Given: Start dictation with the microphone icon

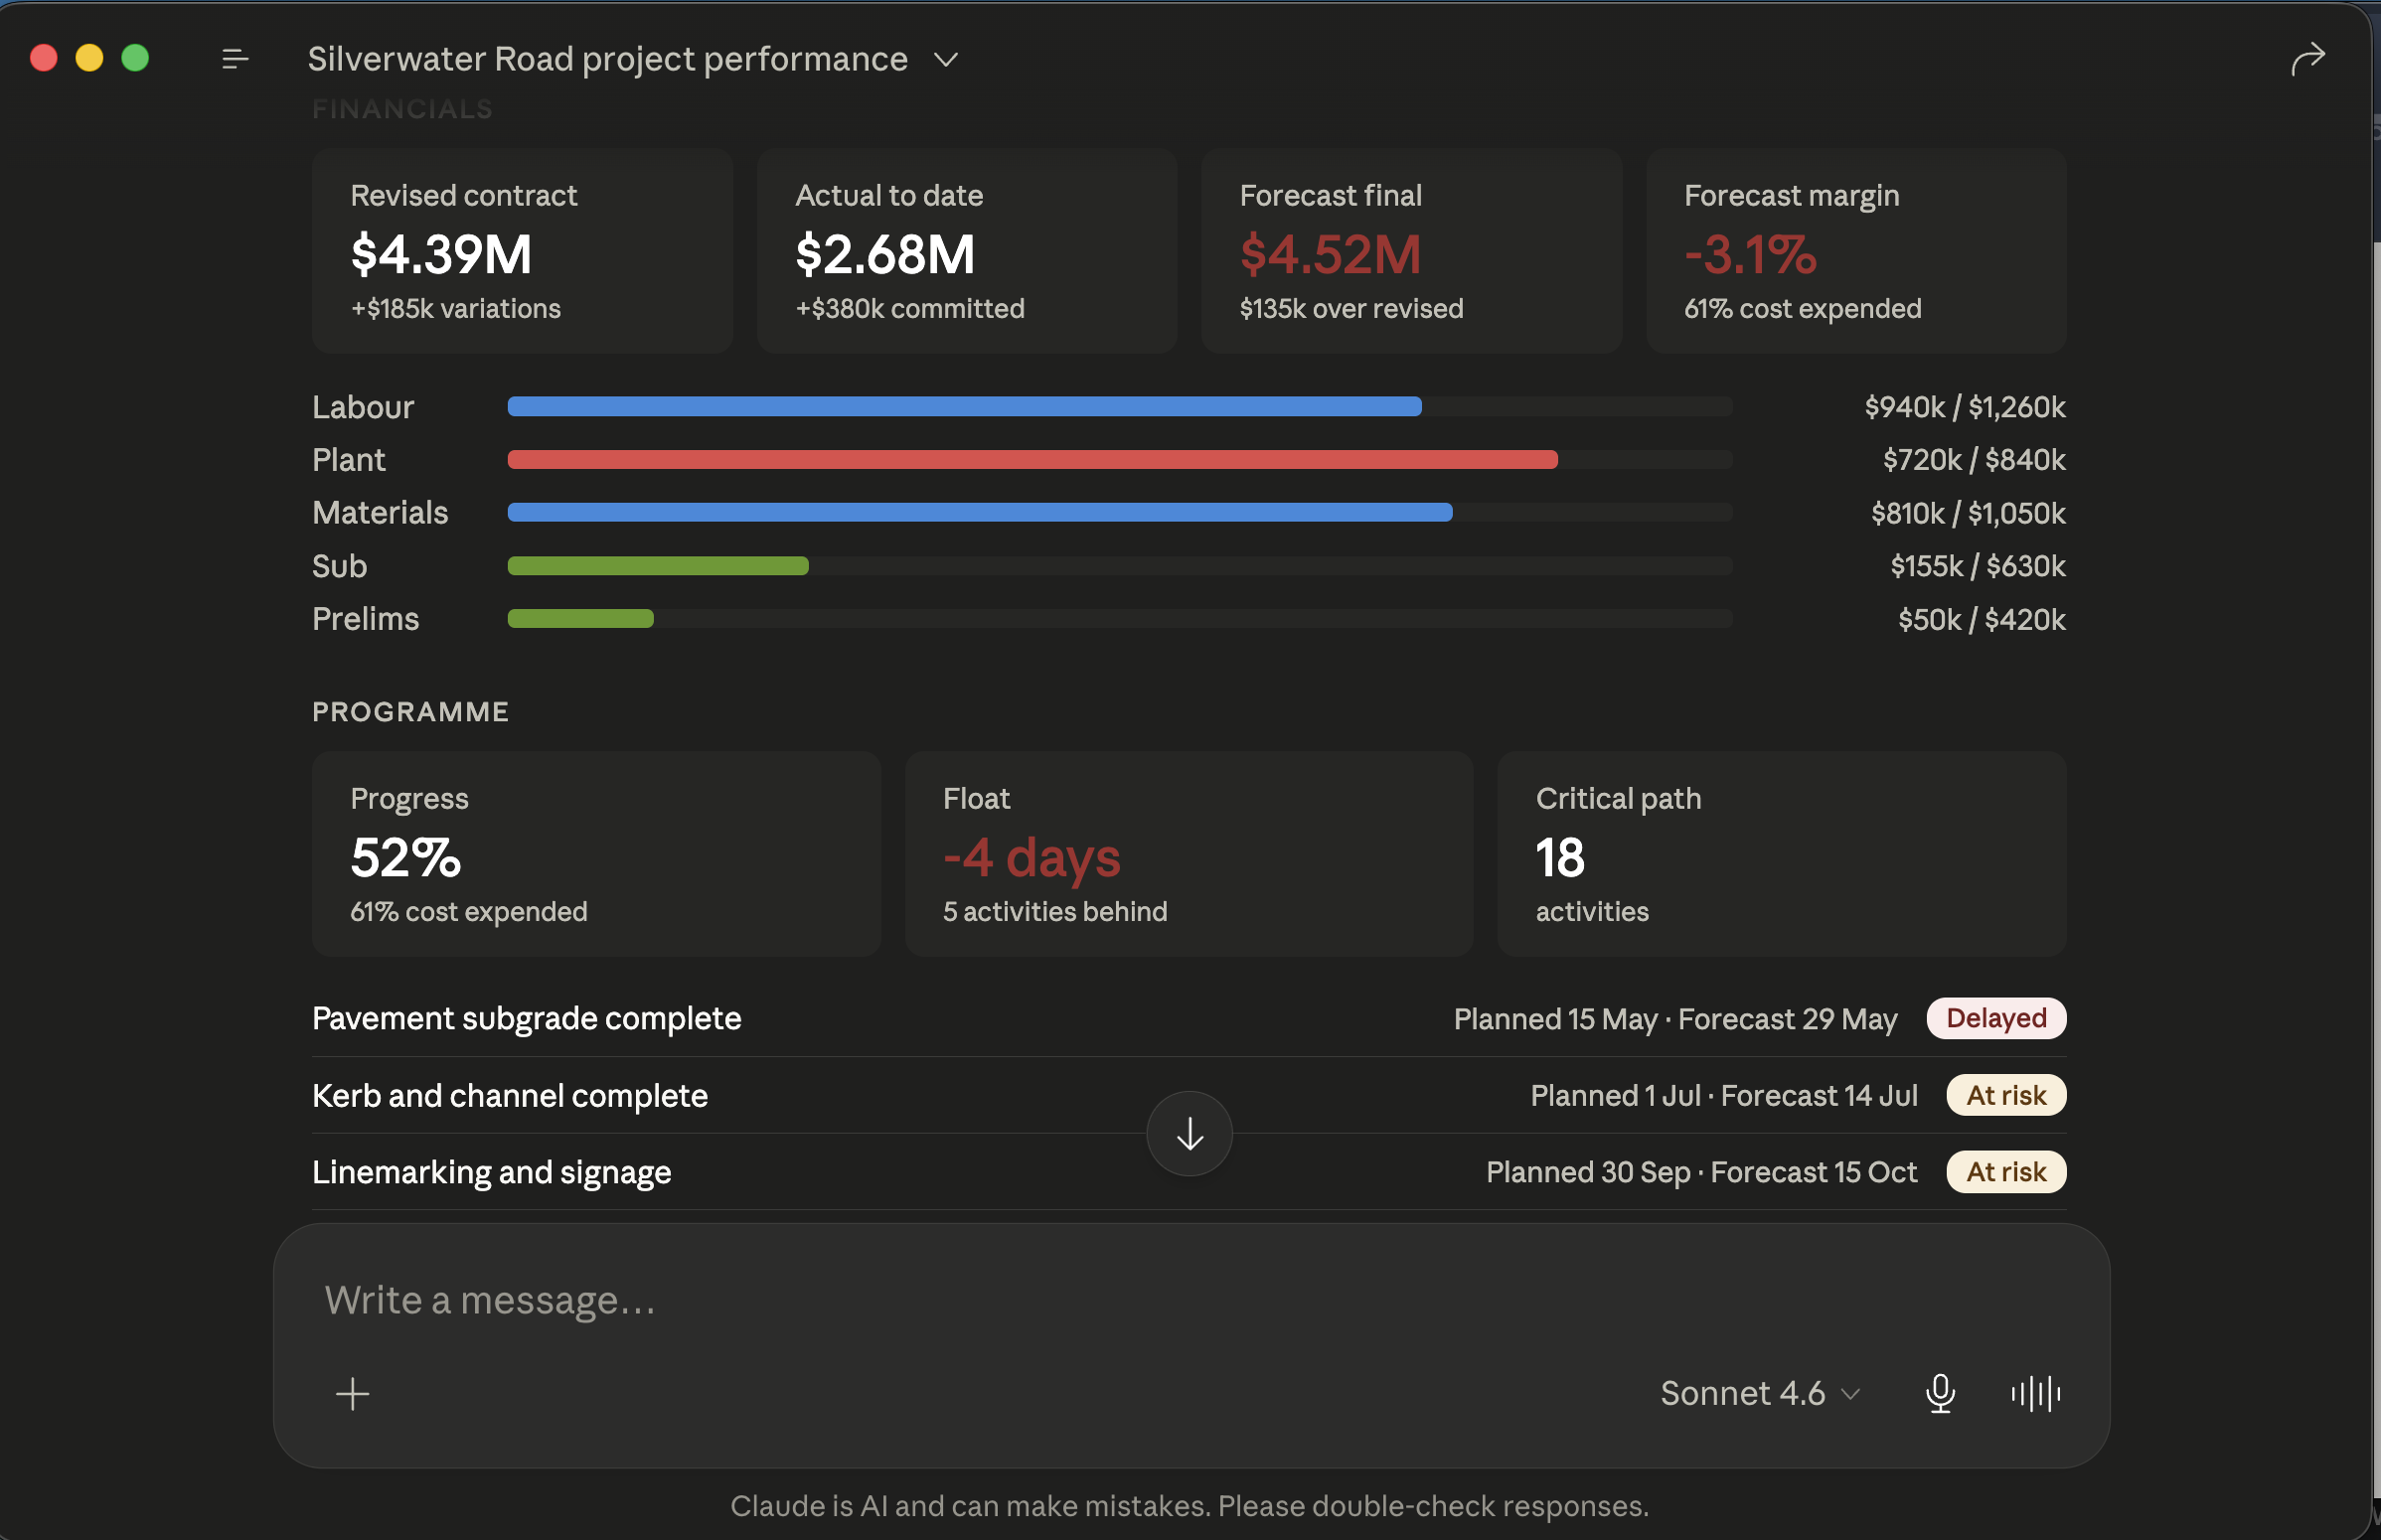Looking at the screenshot, I should click(x=1940, y=1393).
